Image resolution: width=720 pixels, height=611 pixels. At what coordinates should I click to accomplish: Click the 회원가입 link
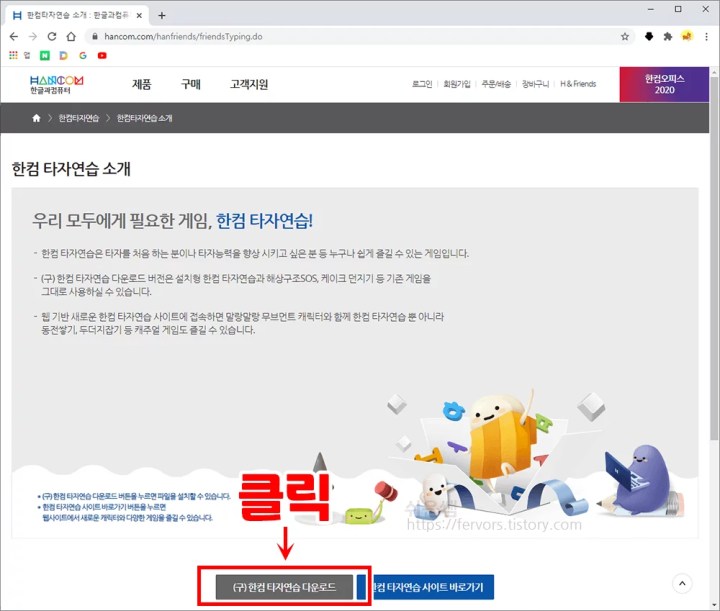coord(457,84)
